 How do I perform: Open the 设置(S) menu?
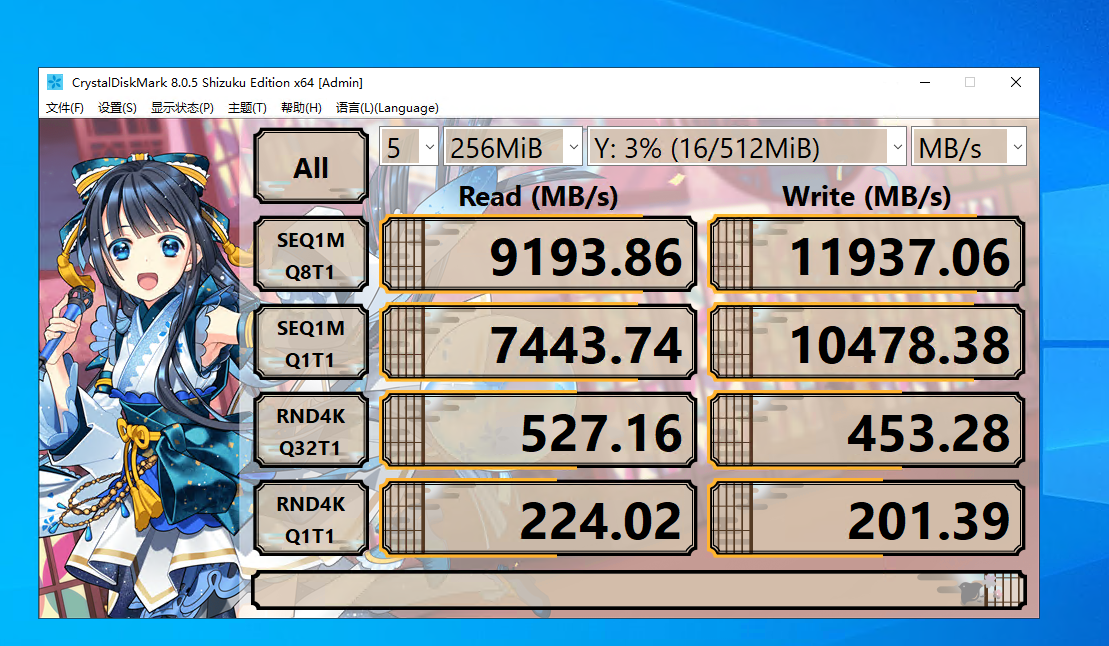[x=117, y=108]
